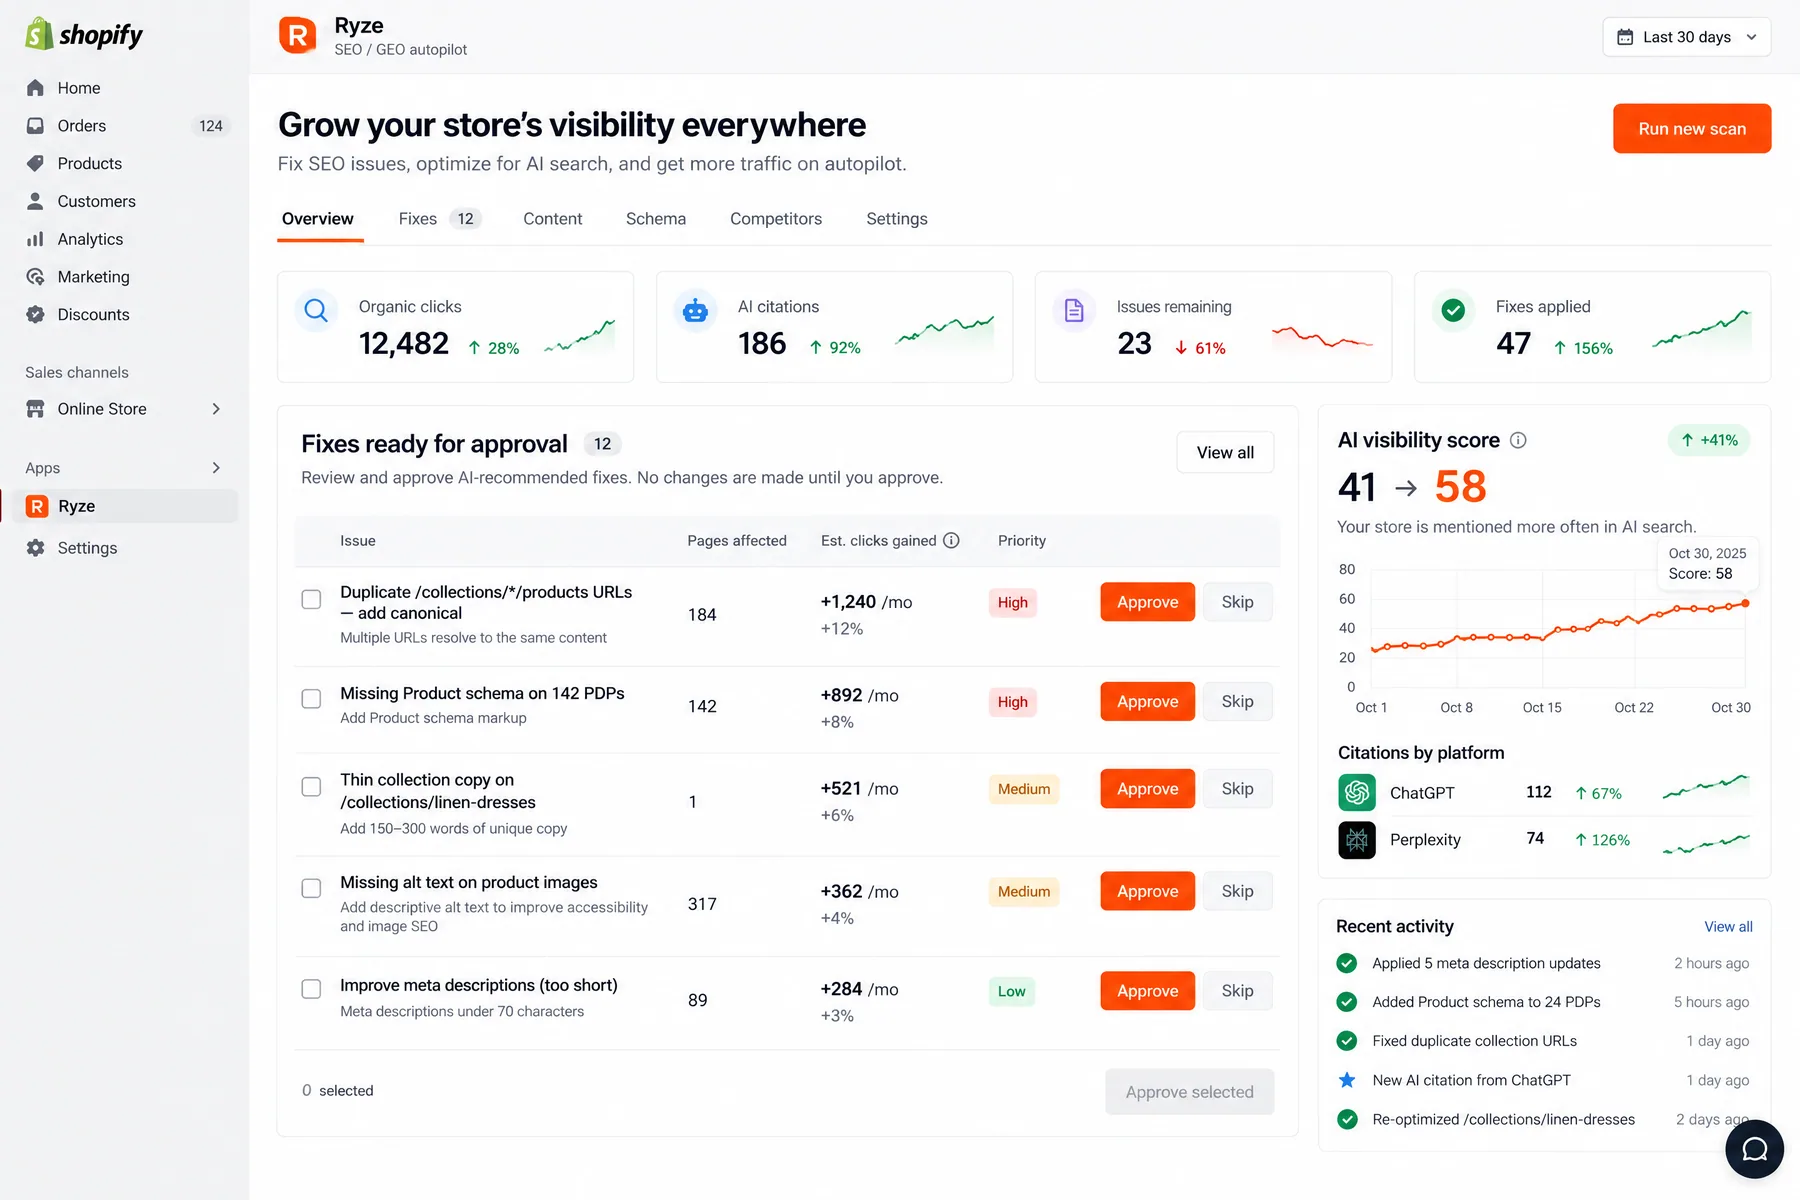This screenshot has width=1800, height=1200.
Task: Approve the Thin collection copy fix
Action: [x=1147, y=789]
